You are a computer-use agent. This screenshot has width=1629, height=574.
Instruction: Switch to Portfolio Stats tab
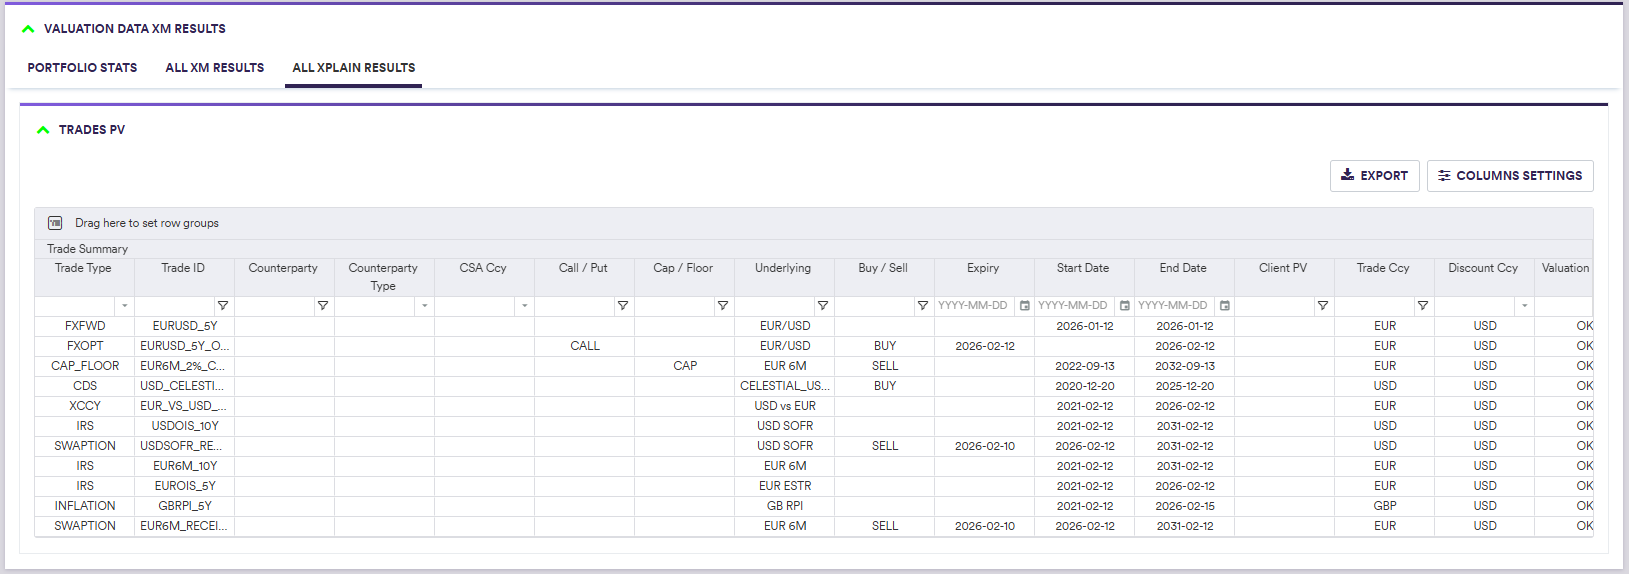click(x=82, y=68)
